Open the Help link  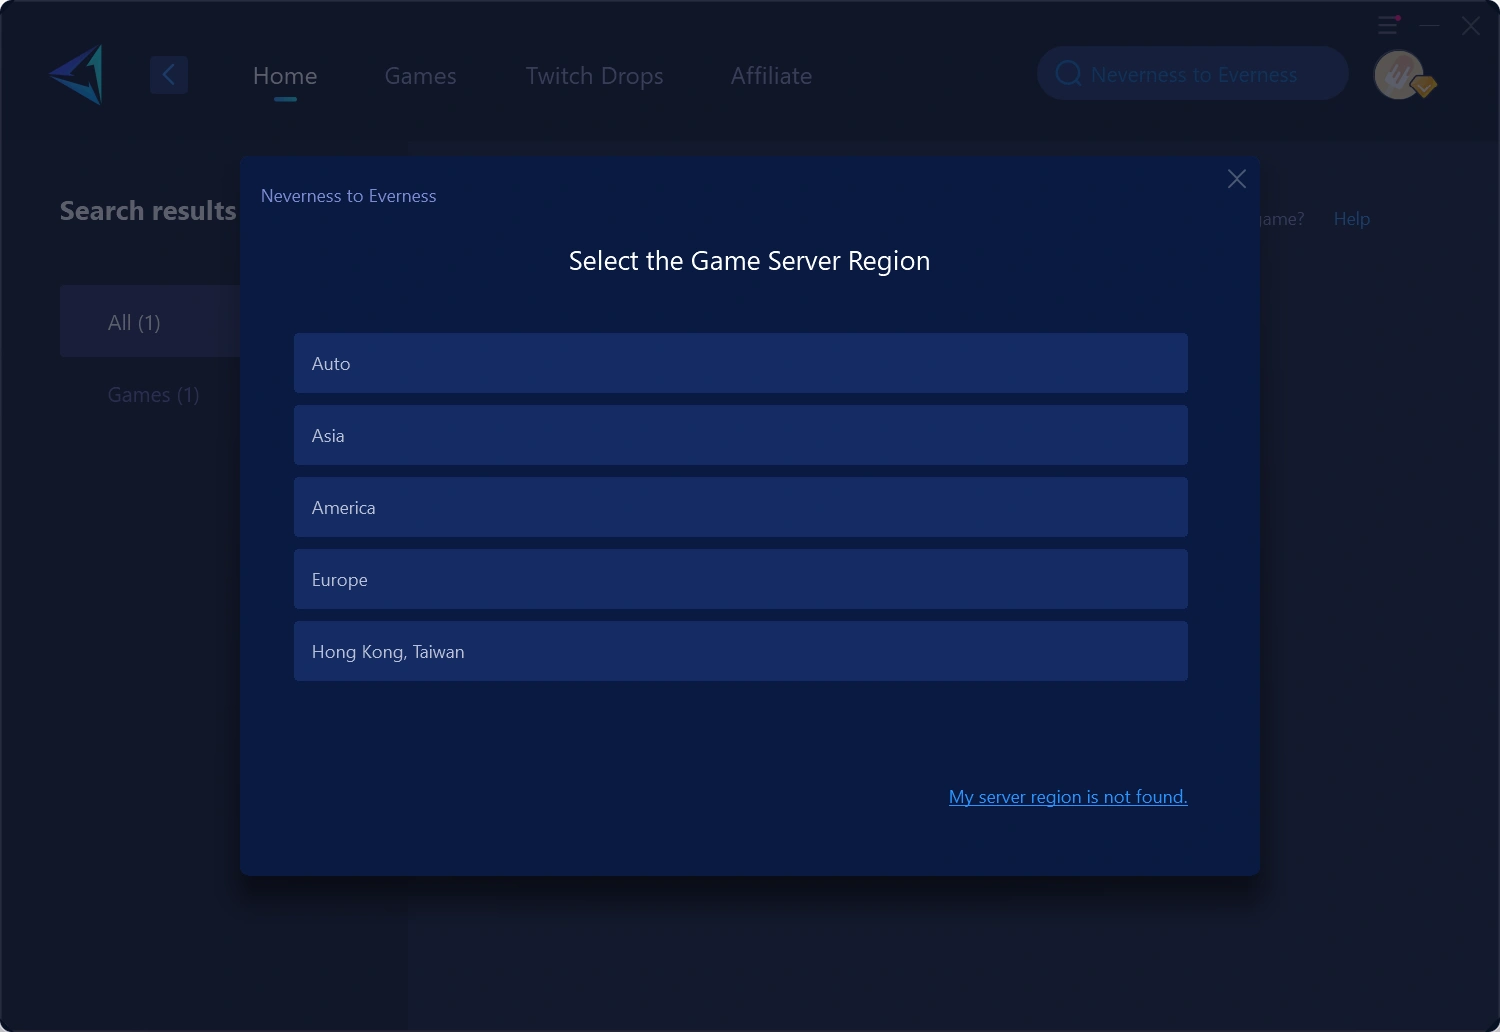coord(1351,219)
